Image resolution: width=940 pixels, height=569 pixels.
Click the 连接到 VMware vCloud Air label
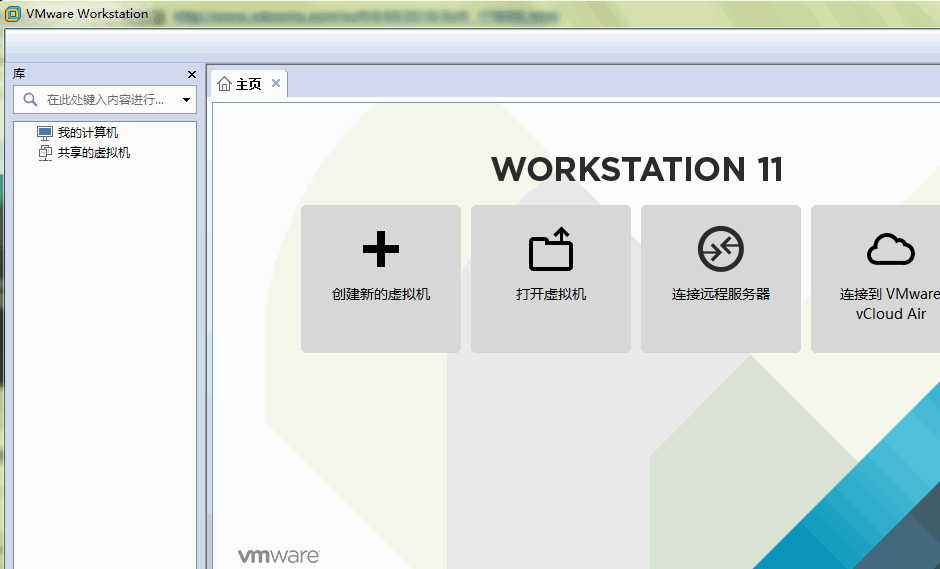tap(890, 303)
